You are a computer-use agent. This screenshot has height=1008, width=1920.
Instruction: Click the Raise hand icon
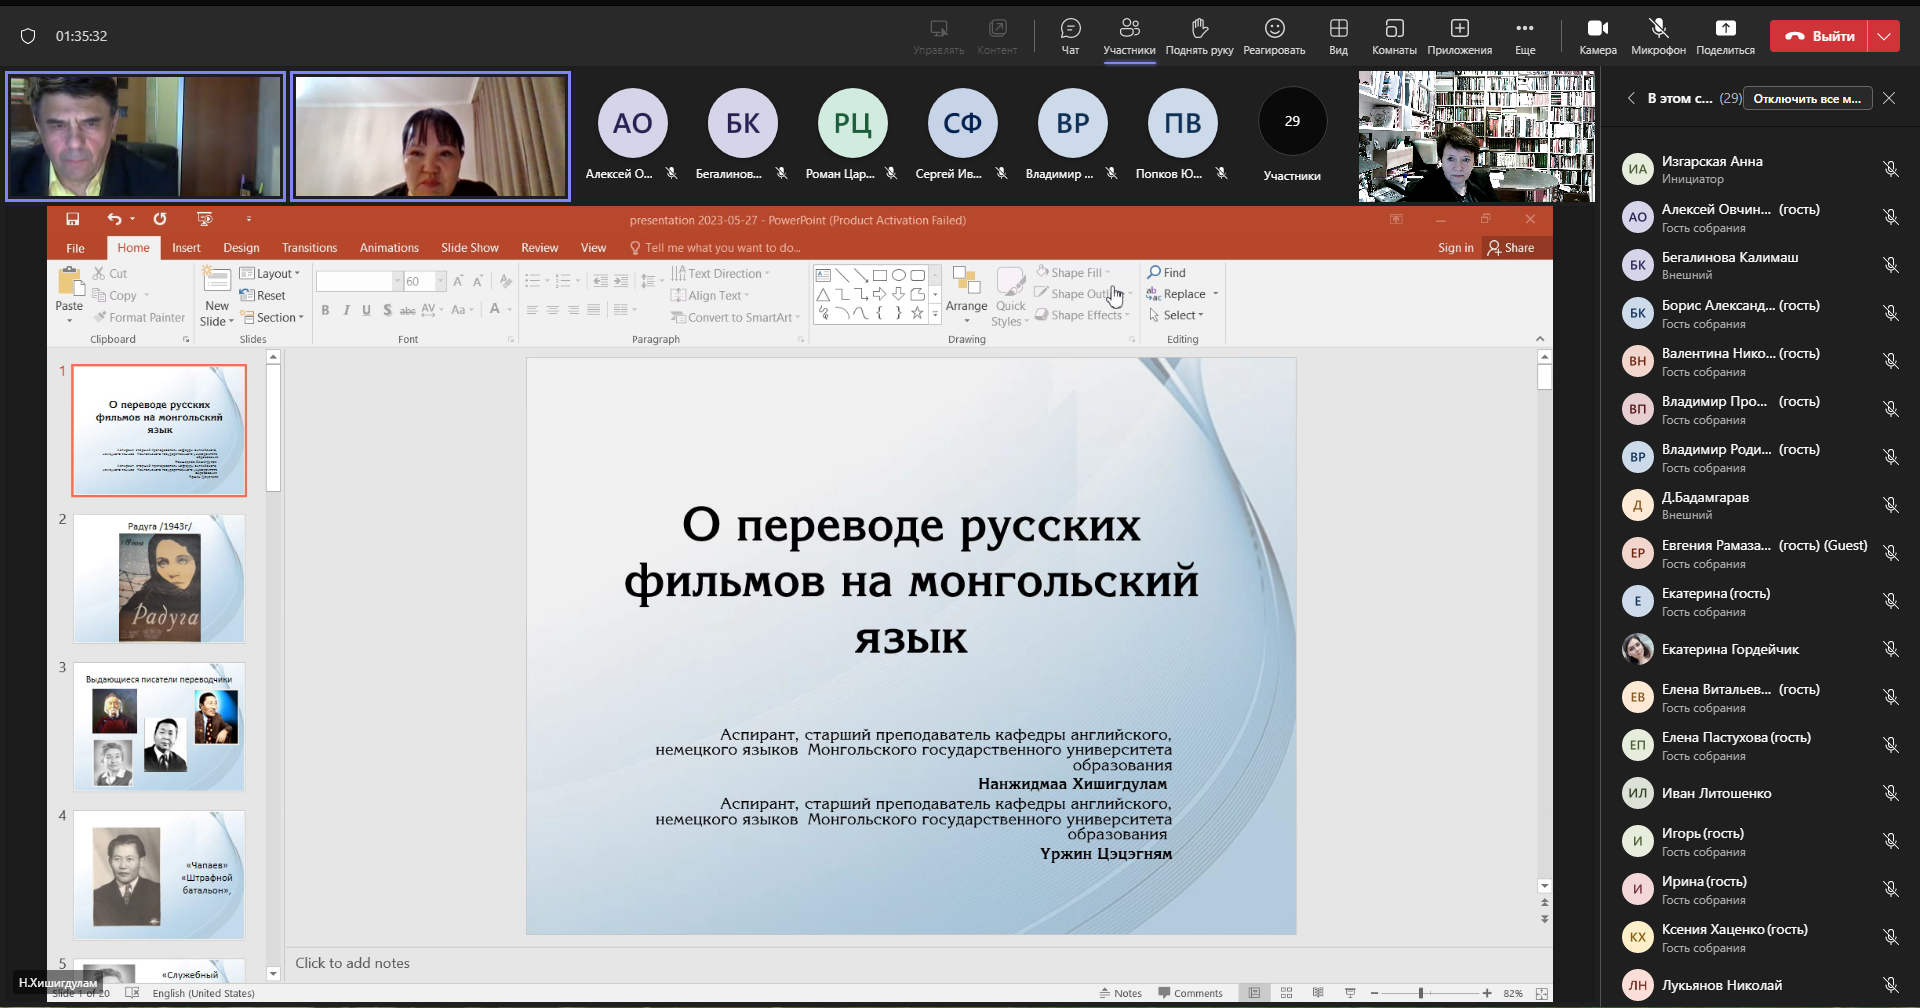1199,29
